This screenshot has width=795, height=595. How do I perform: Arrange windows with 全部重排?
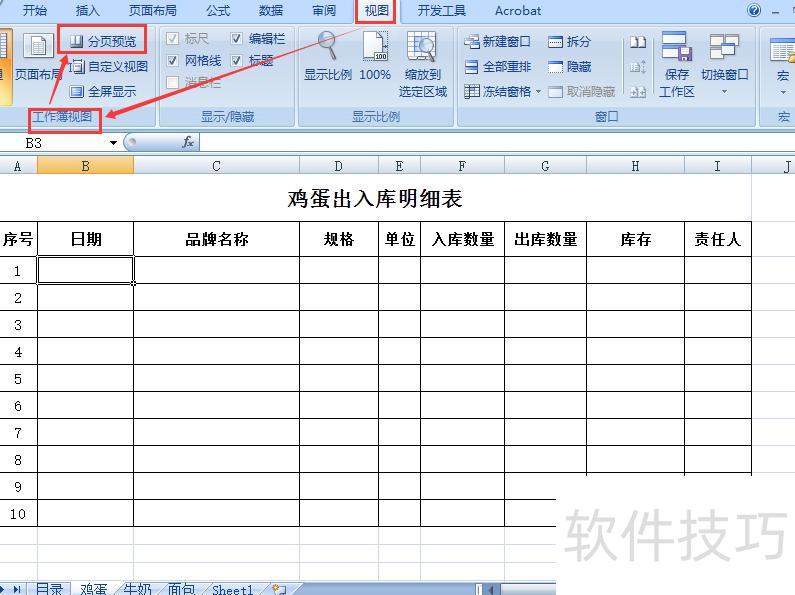498,66
